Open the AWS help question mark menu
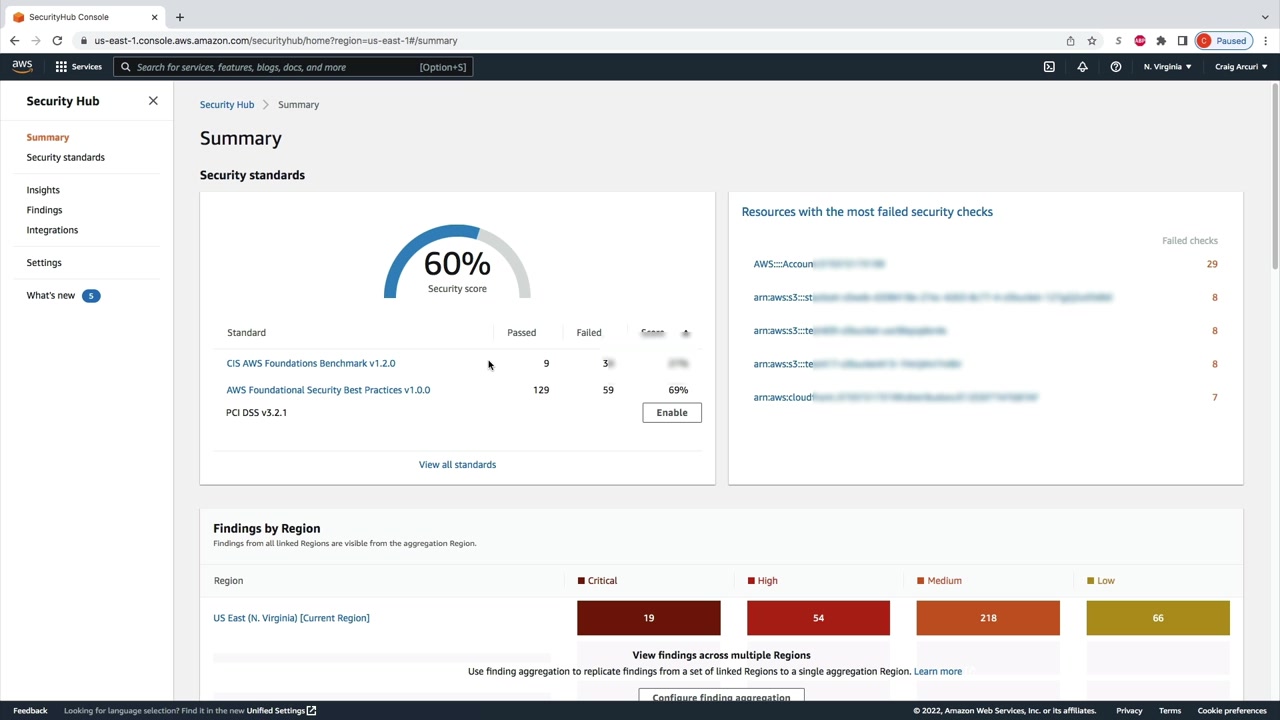The height and width of the screenshot is (720, 1280). pyautogui.click(x=1116, y=67)
